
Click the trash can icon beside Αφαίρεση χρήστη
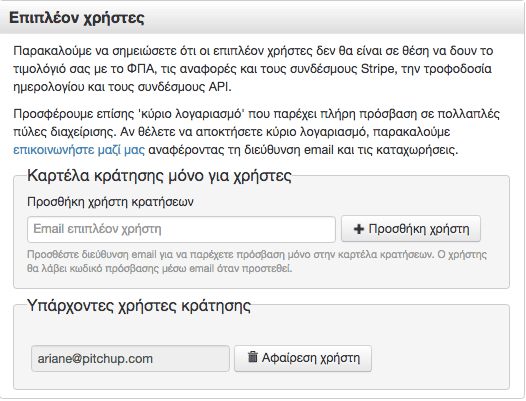(x=253, y=357)
